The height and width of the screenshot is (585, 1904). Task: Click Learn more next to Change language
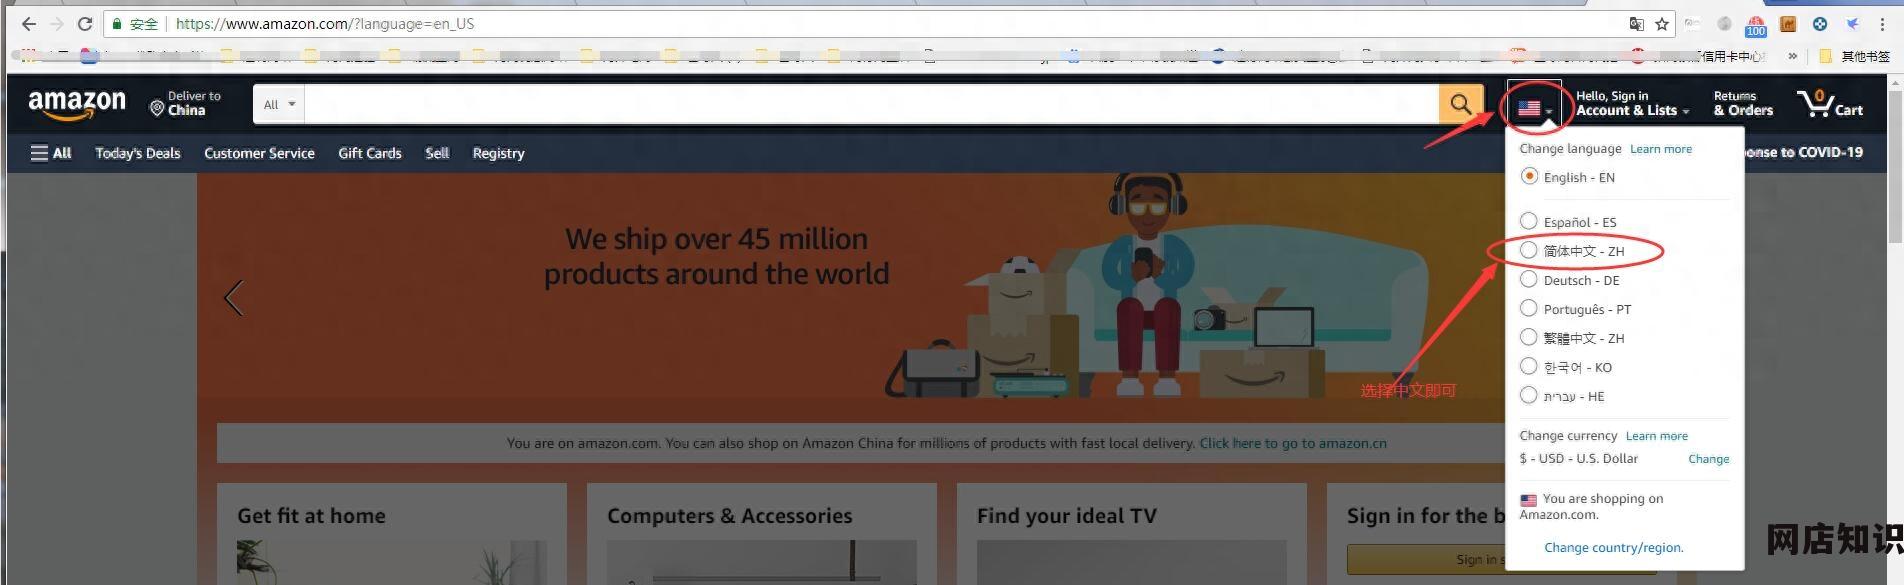tap(1661, 149)
